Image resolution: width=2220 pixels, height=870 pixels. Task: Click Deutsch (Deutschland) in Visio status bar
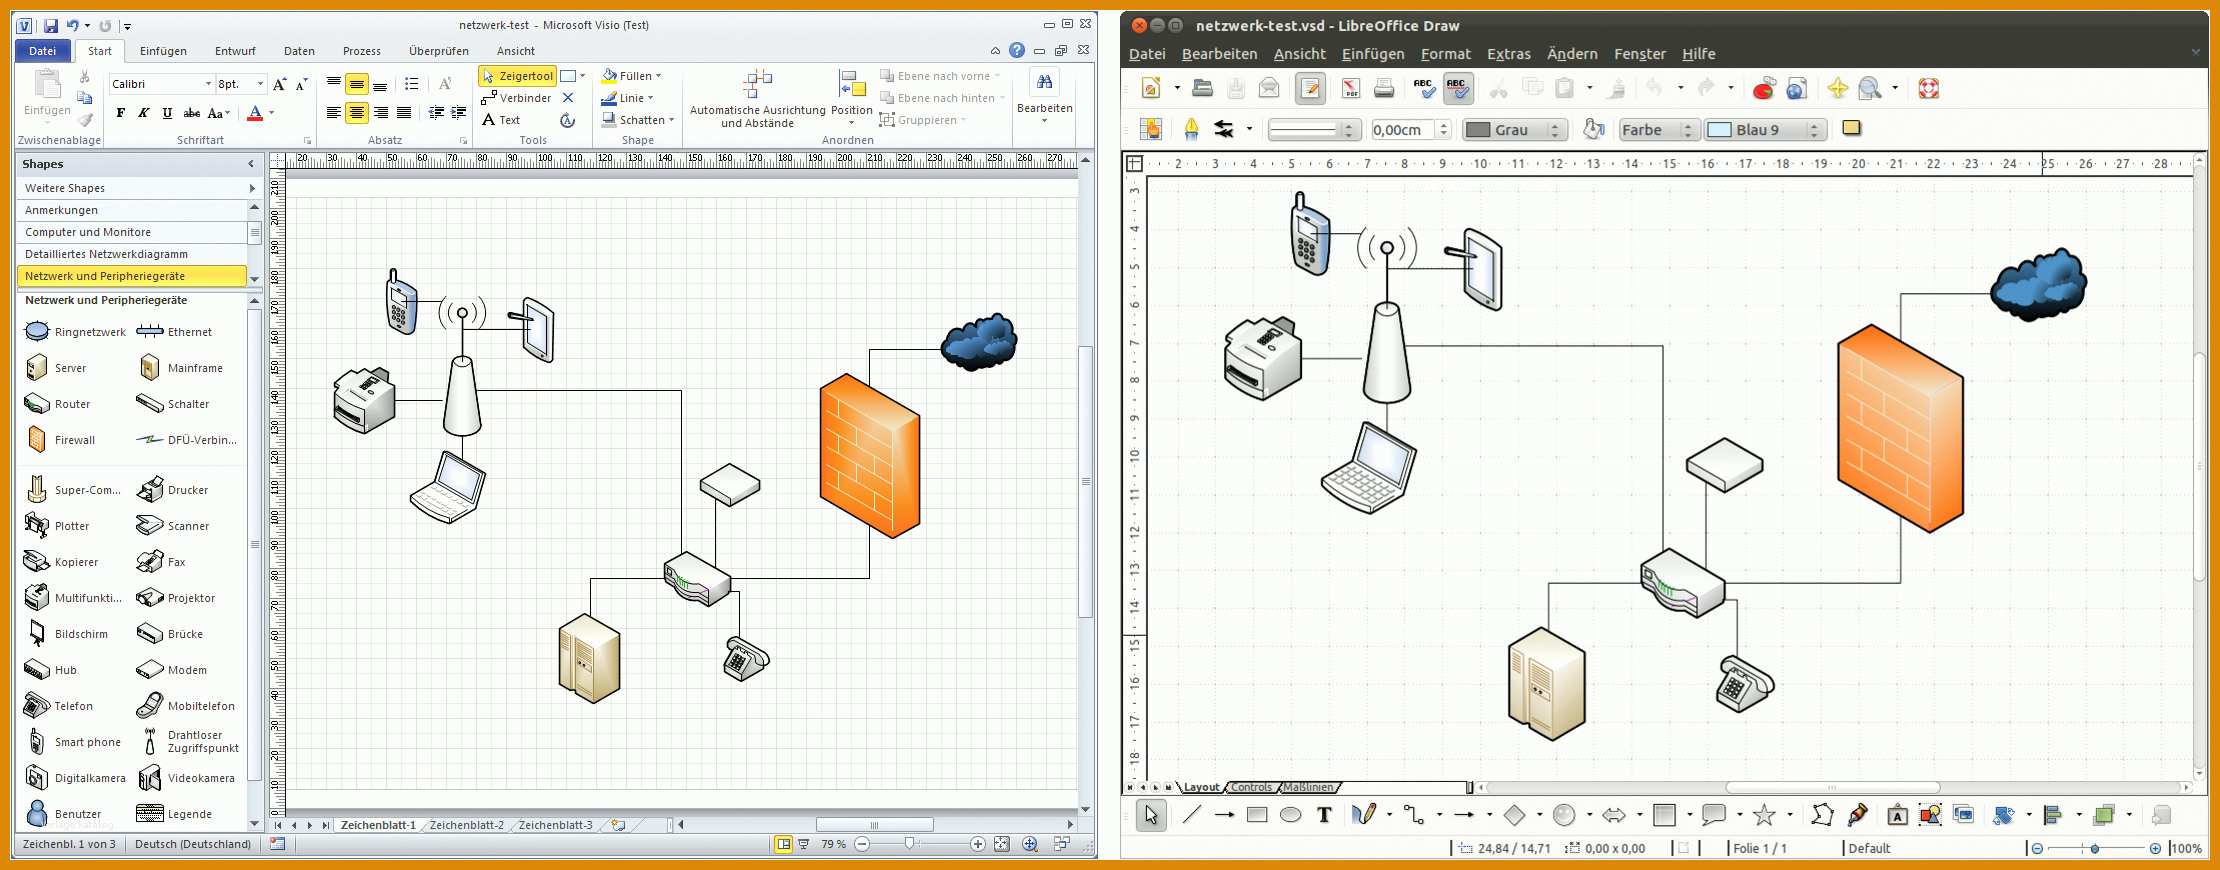point(193,844)
